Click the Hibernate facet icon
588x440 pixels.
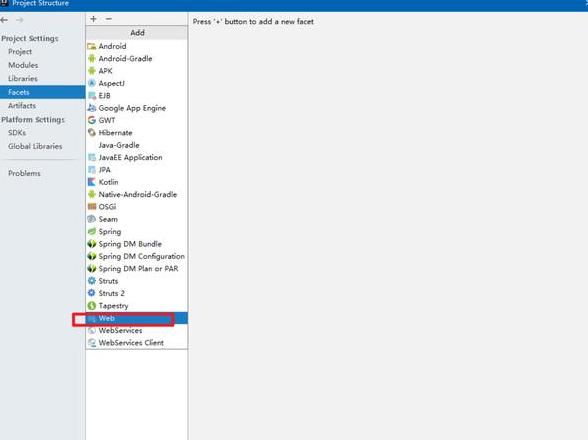(92, 132)
